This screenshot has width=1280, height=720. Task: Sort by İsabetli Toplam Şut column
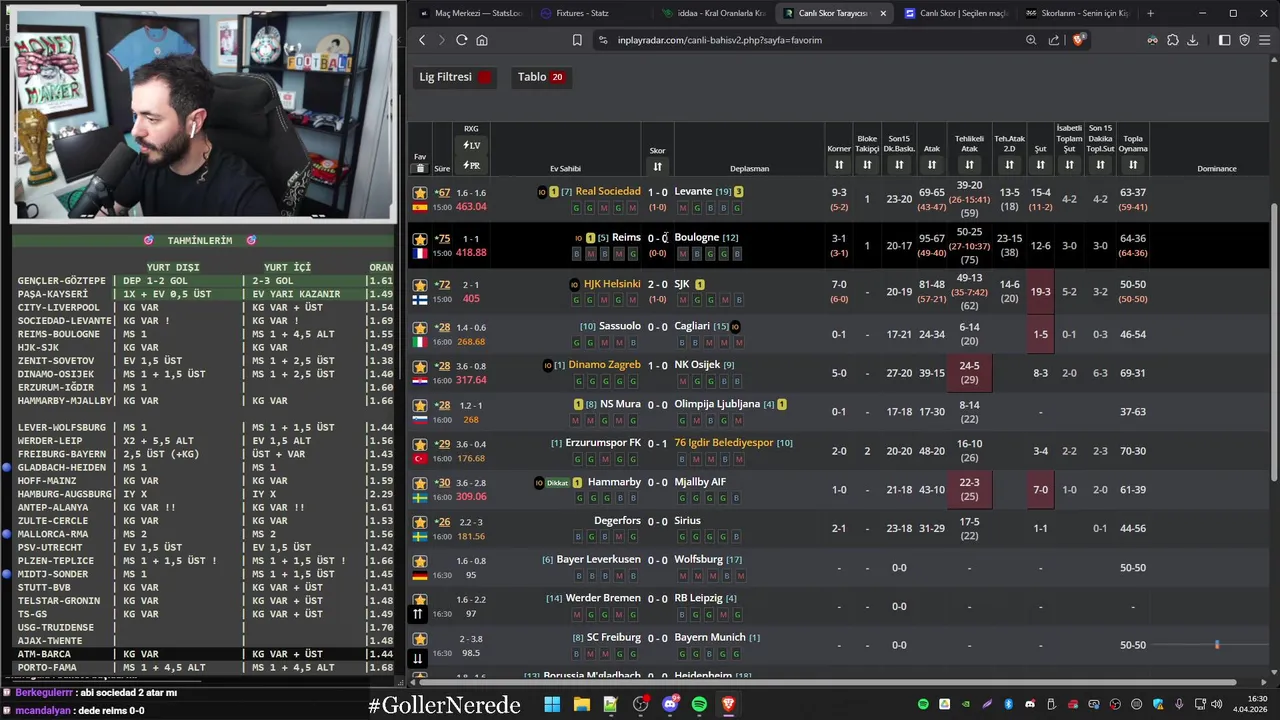point(1070,165)
